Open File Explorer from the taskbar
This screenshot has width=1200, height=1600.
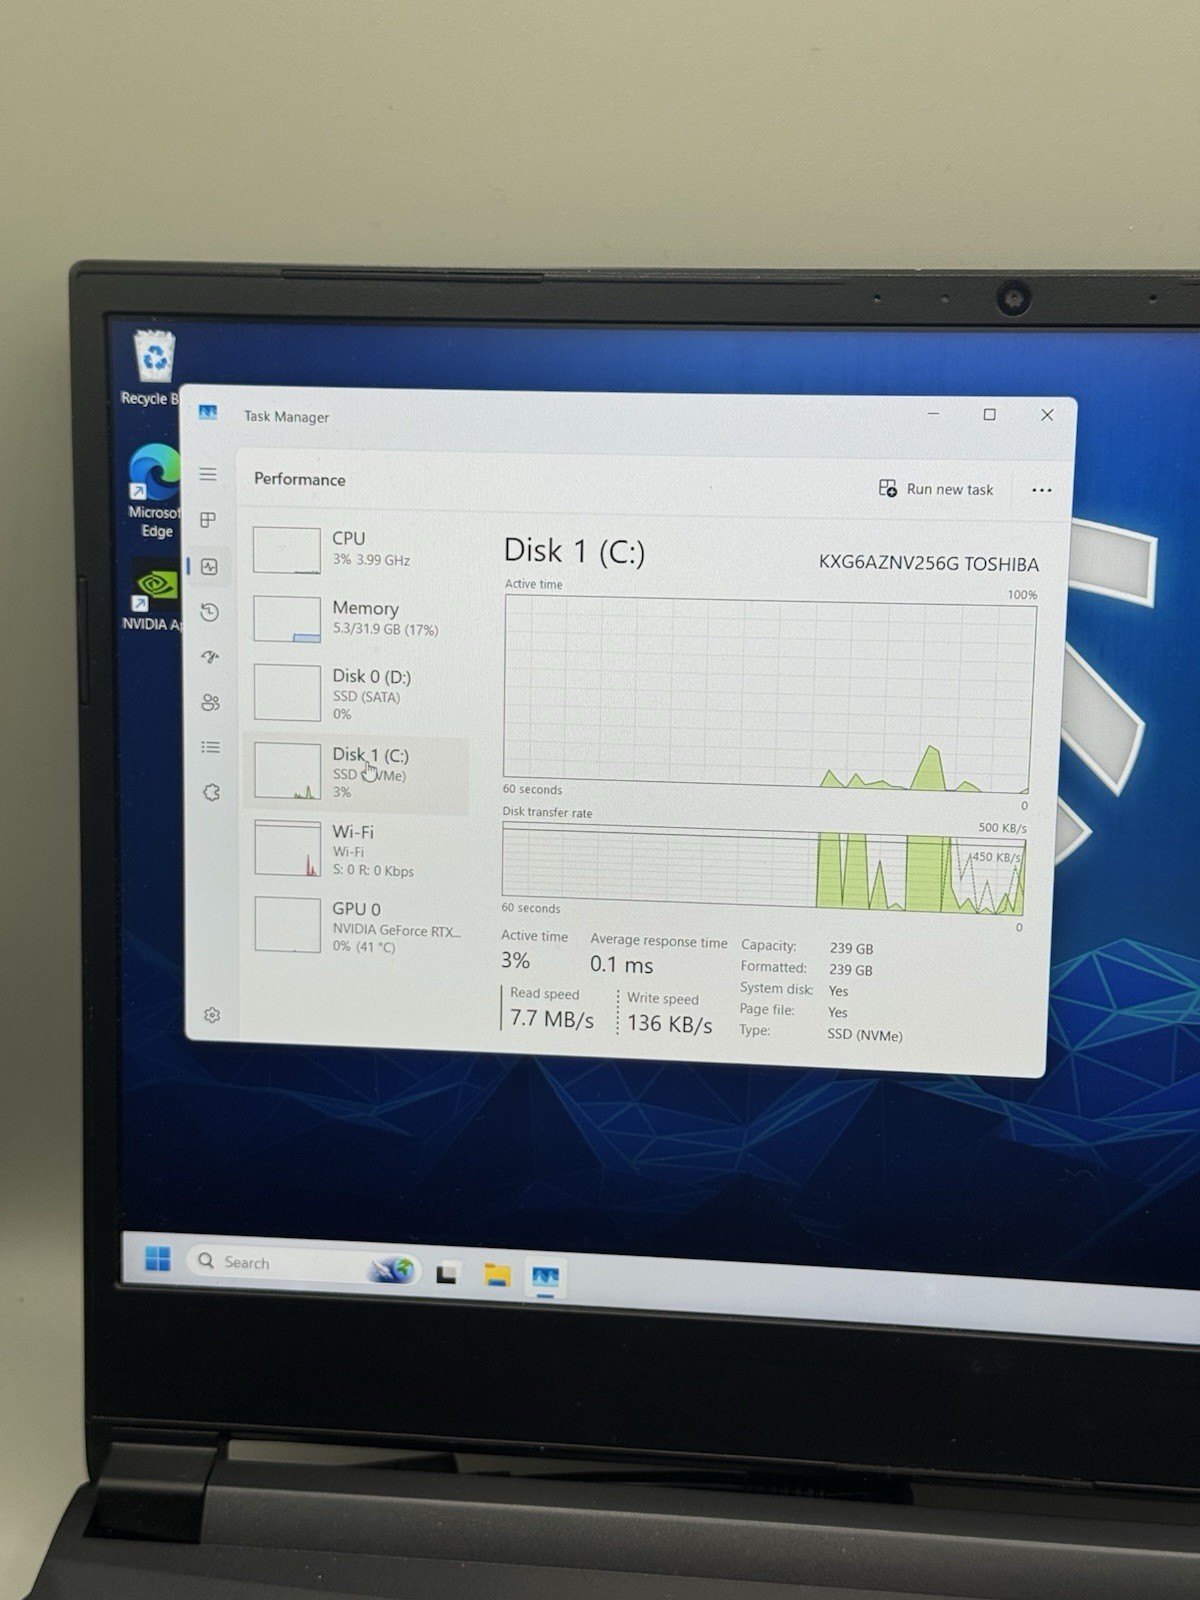497,1275
